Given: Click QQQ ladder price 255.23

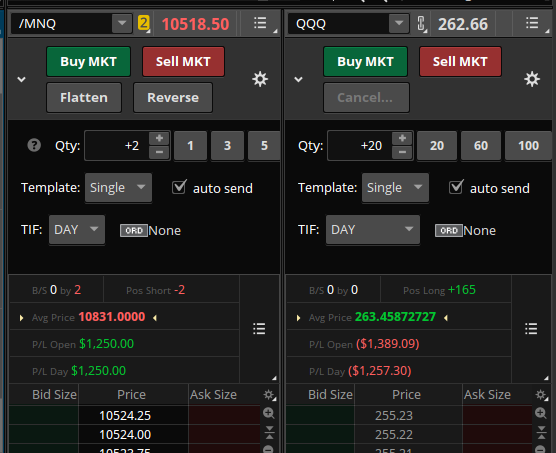Looking at the screenshot, I should (x=394, y=415).
